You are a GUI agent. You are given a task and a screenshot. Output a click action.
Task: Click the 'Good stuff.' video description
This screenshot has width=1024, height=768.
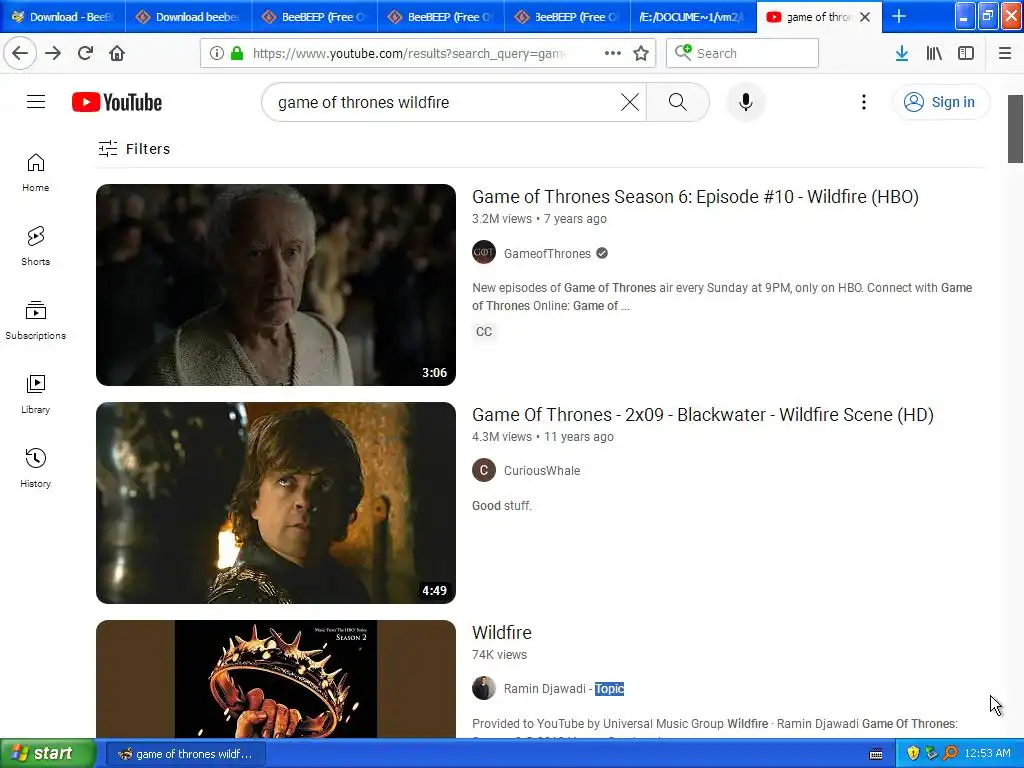[502, 505]
